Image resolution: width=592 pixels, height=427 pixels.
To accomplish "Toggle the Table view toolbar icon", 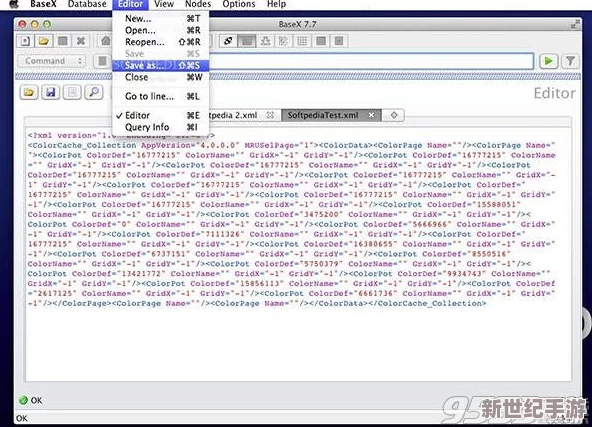I will point(321,41).
